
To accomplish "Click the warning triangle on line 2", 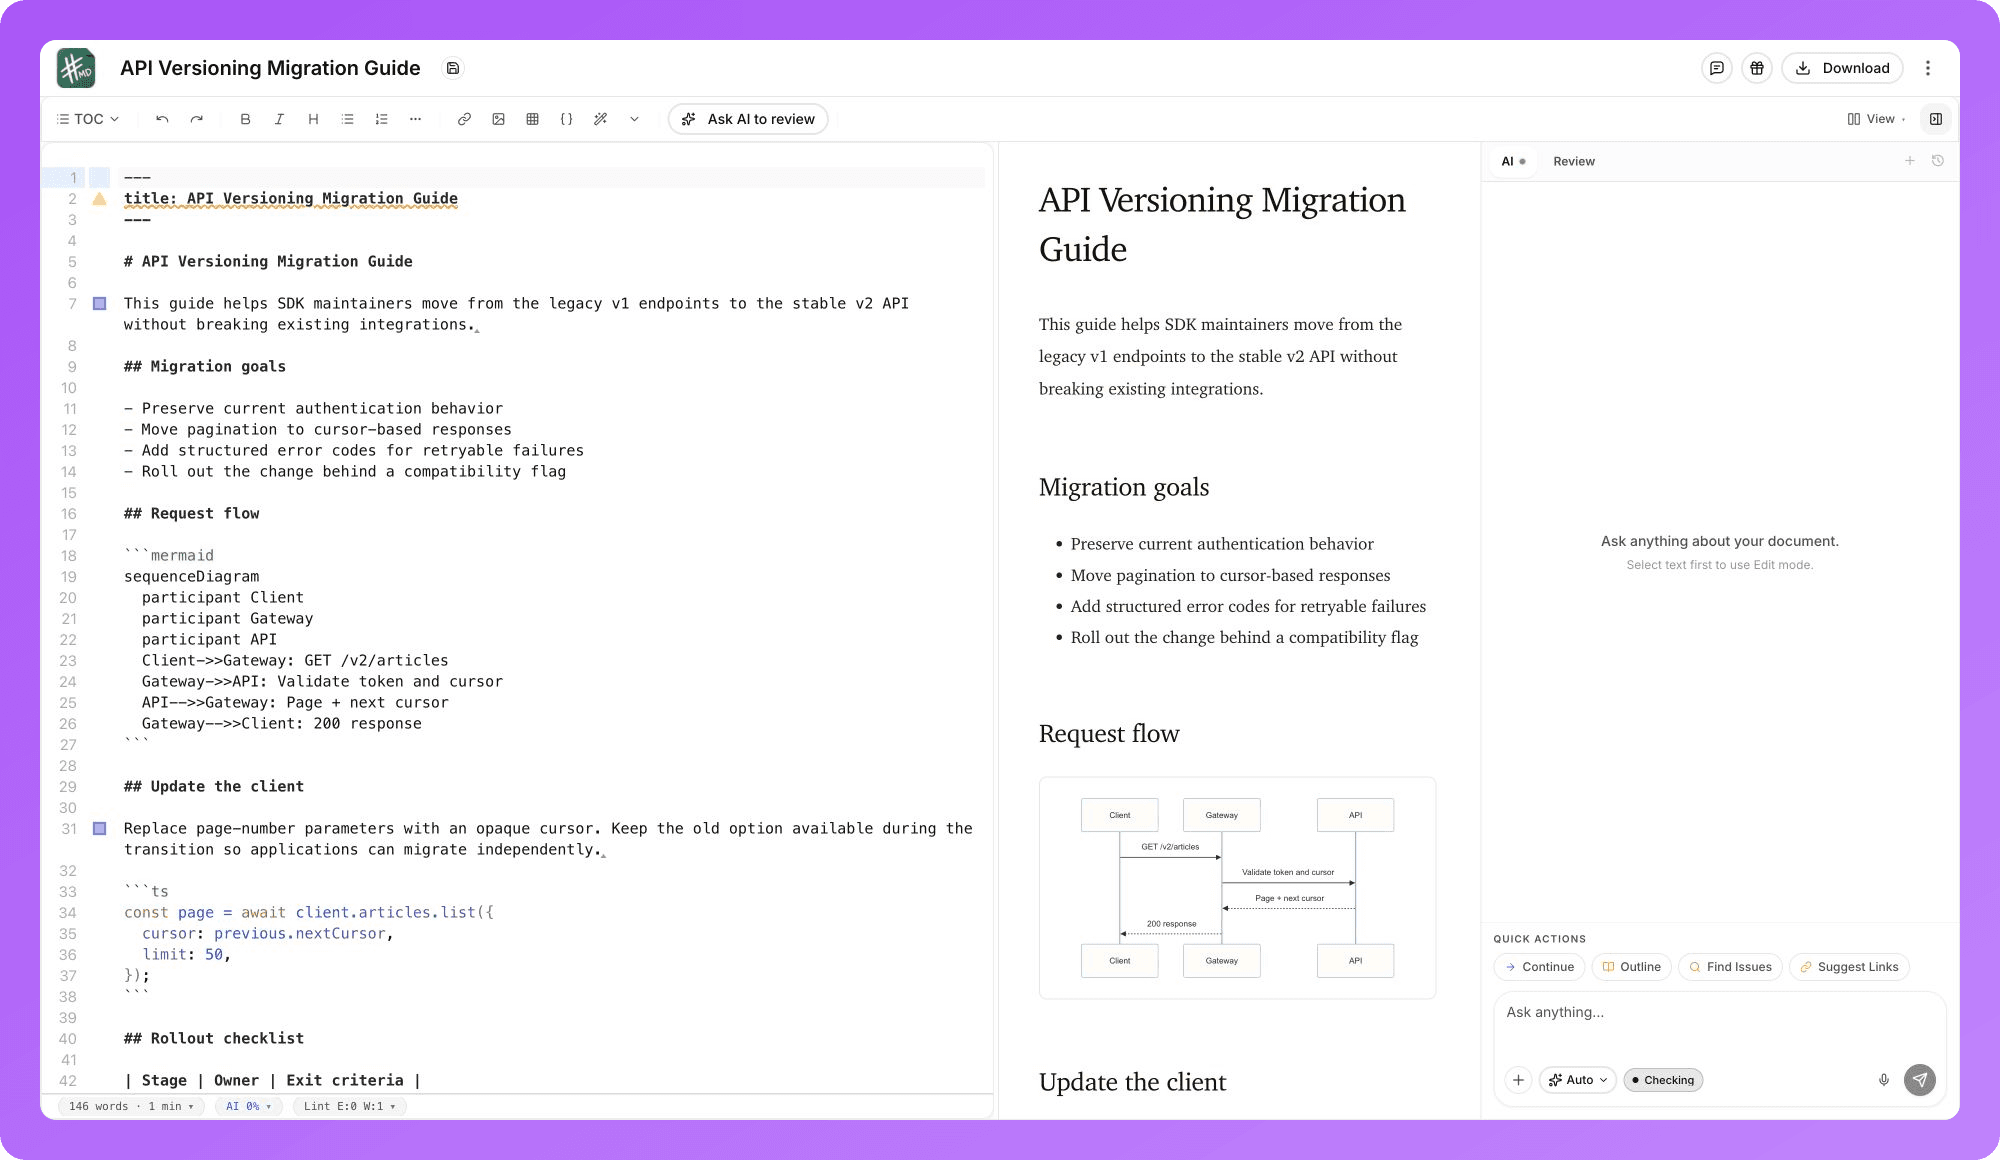I will (99, 199).
